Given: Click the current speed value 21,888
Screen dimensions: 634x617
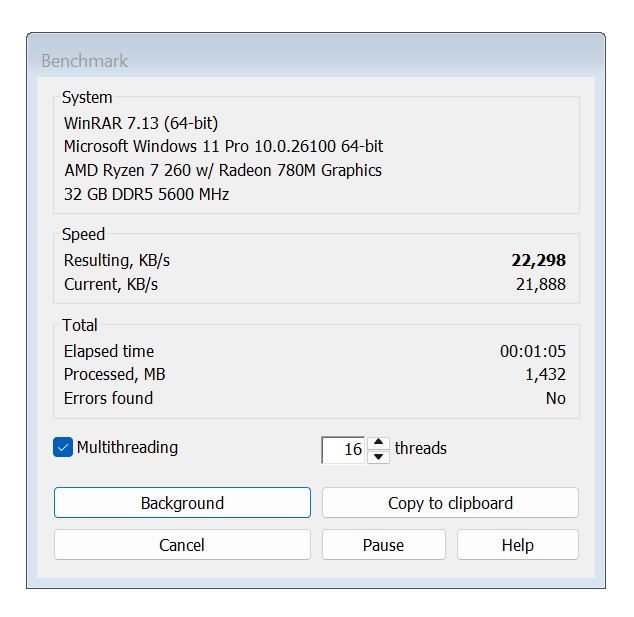Looking at the screenshot, I should click(540, 284).
